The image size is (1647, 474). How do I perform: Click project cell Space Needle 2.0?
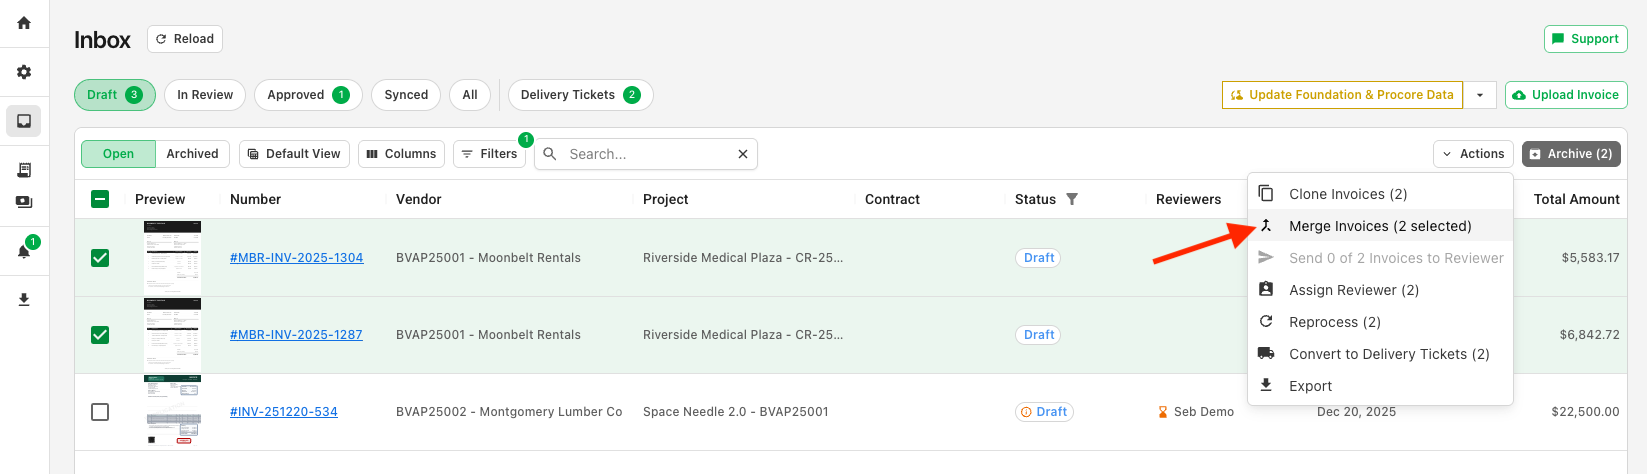(736, 412)
